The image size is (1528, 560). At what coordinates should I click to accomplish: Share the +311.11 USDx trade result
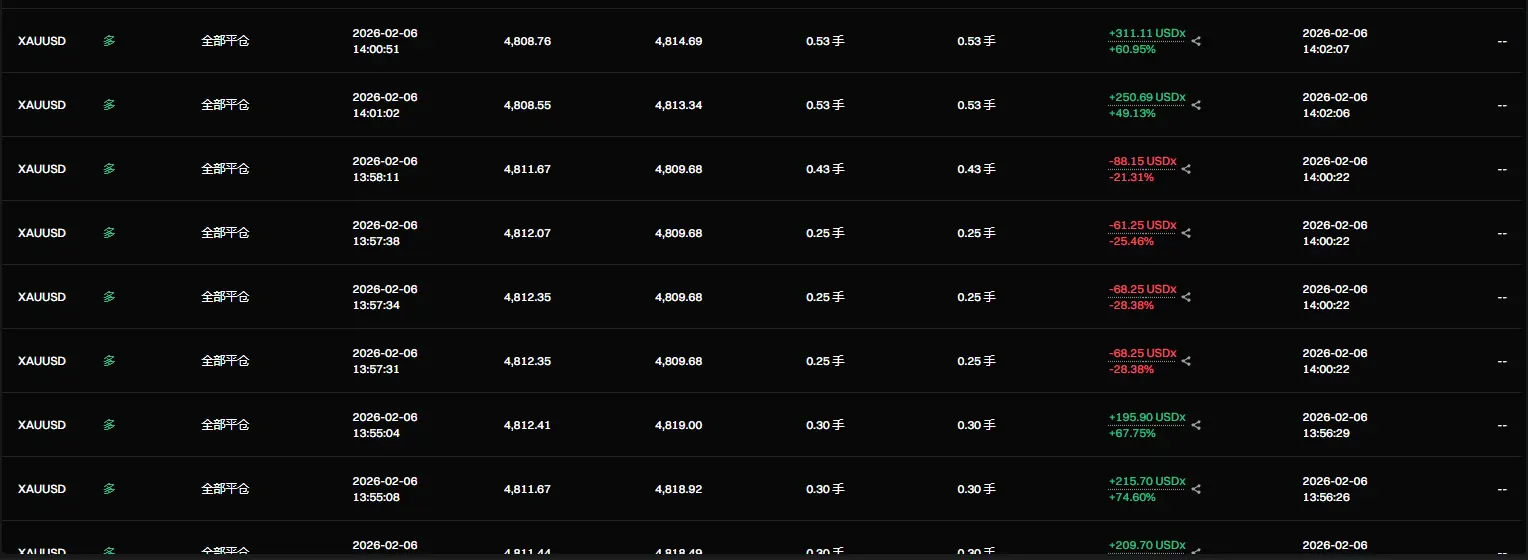coord(1197,41)
